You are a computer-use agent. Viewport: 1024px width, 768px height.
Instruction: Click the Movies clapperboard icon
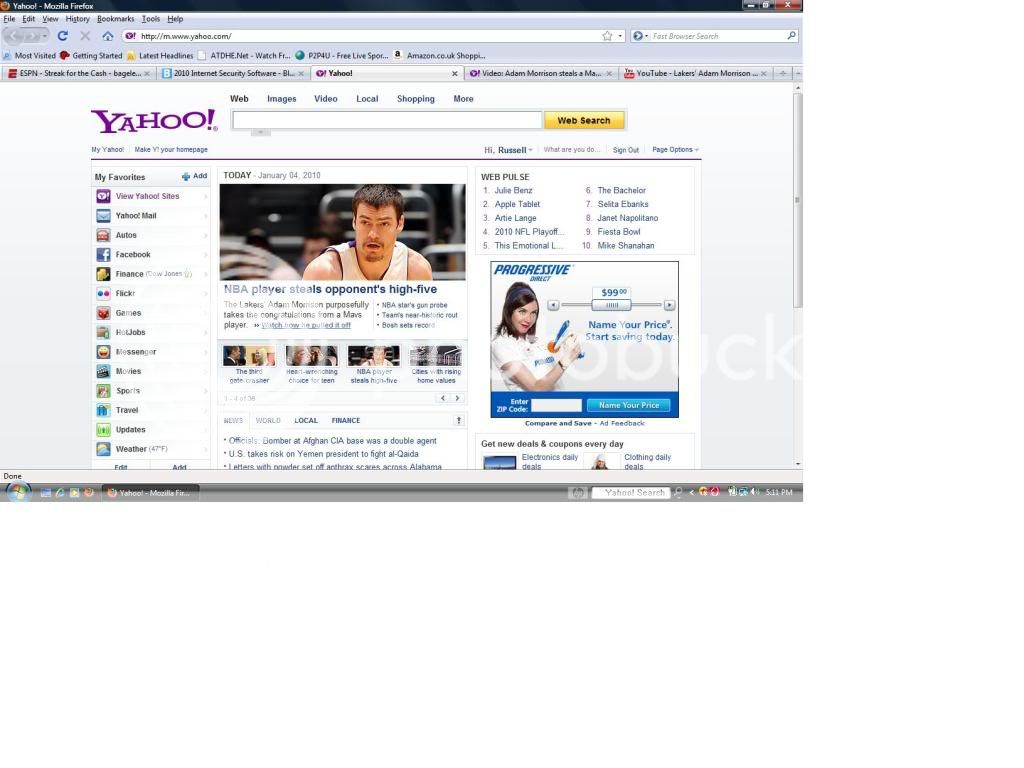pos(103,372)
